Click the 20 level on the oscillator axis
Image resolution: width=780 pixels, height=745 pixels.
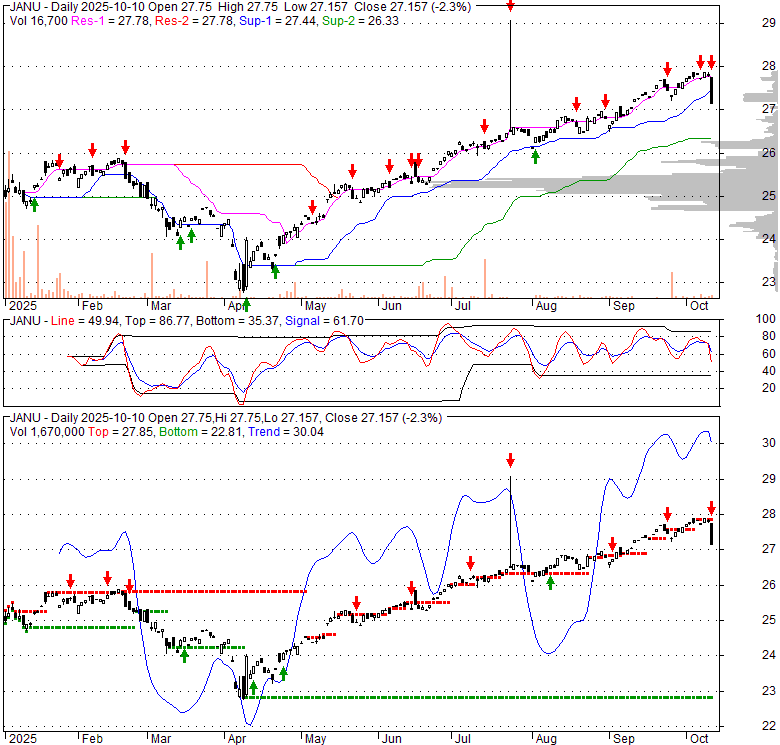(769, 387)
